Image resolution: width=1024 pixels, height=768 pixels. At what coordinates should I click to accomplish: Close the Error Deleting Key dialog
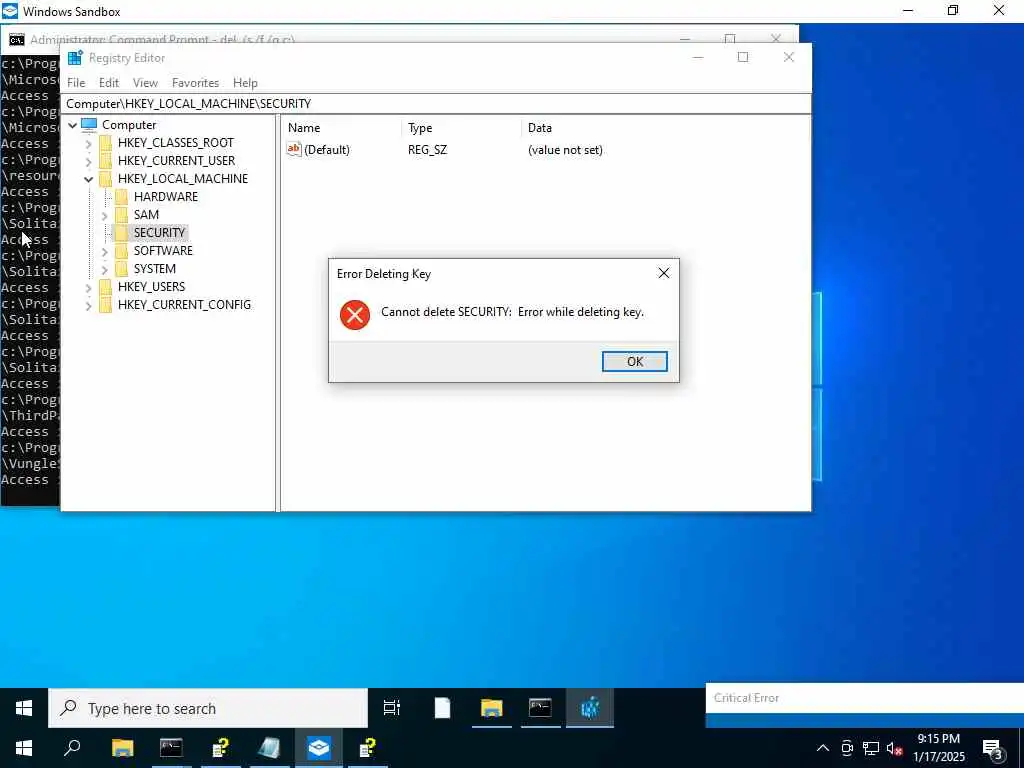point(664,273)
